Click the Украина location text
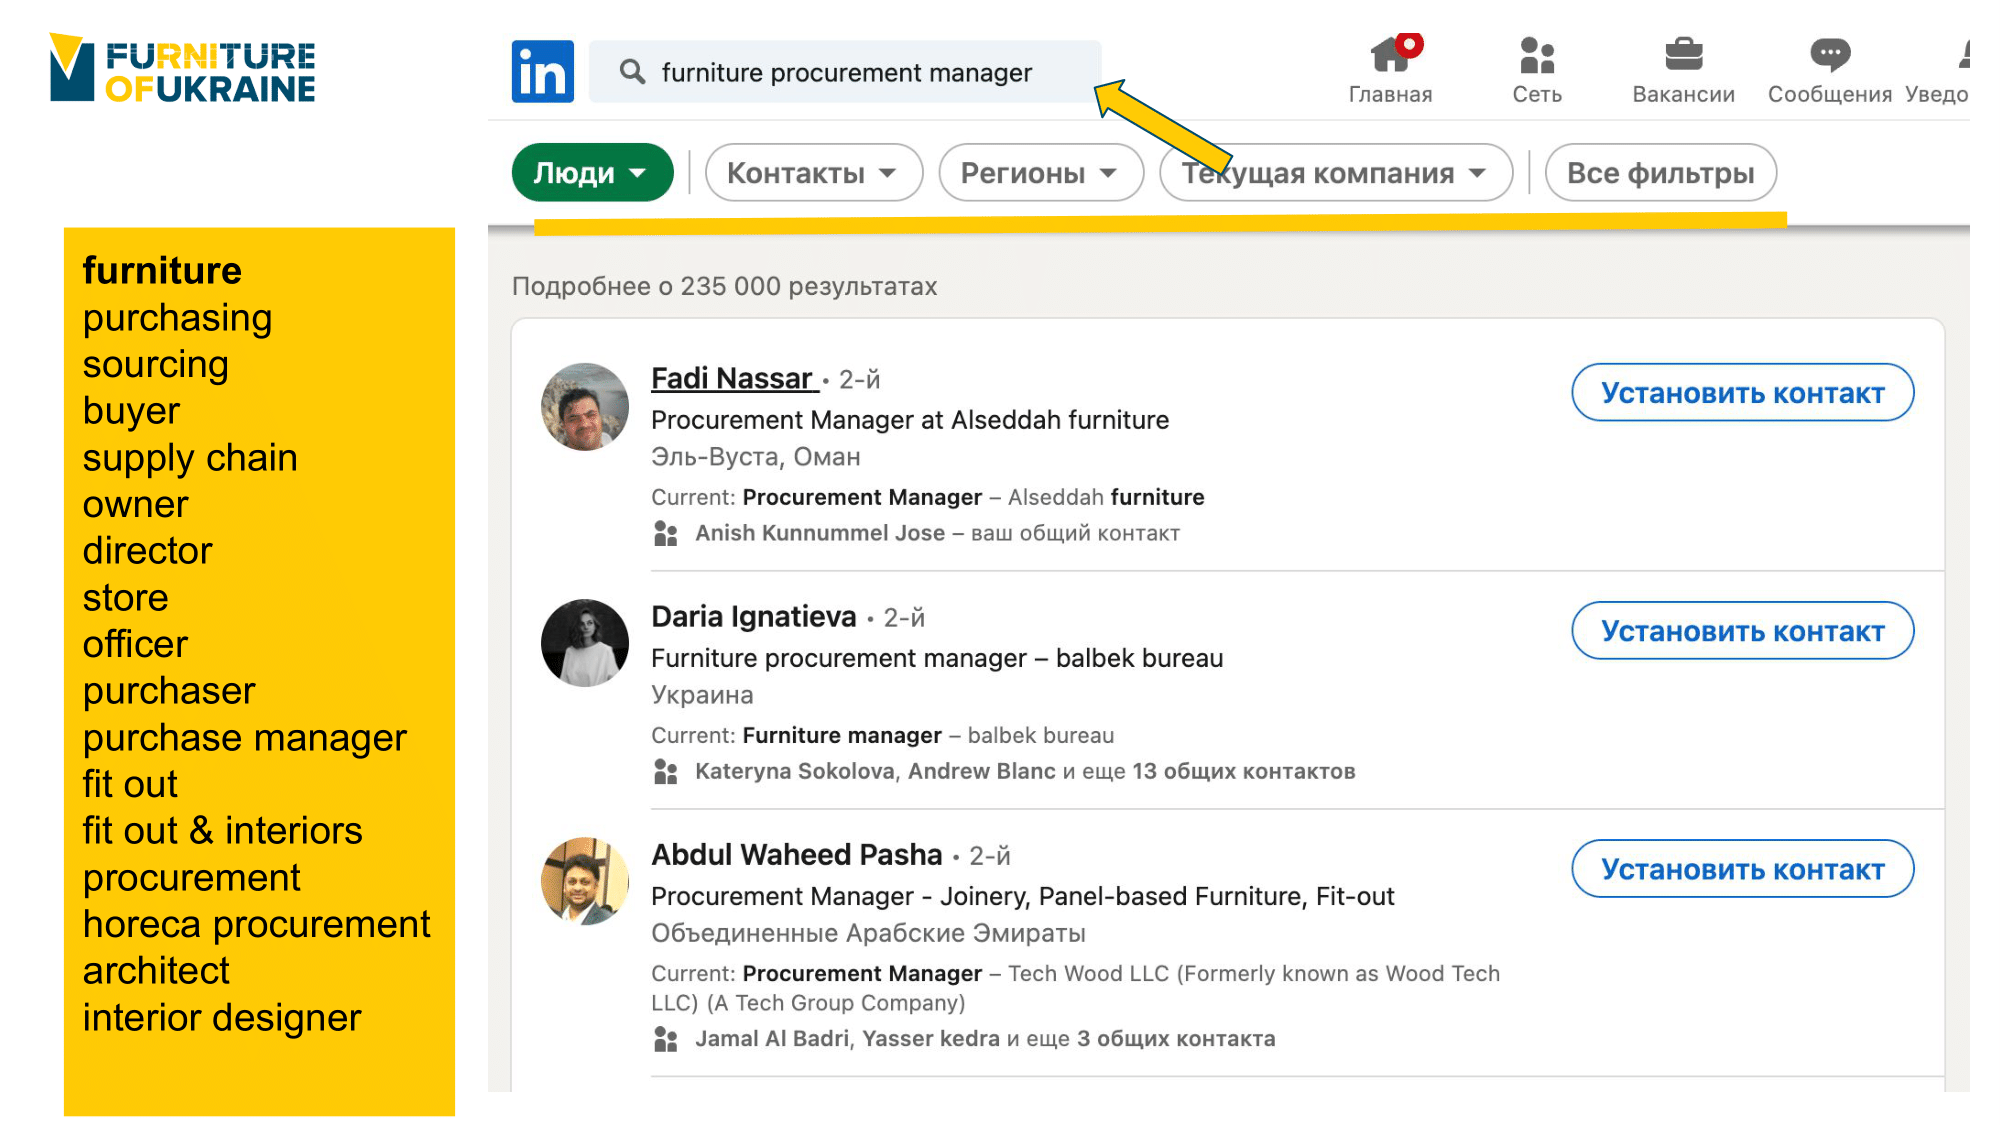 coord(702,695)
